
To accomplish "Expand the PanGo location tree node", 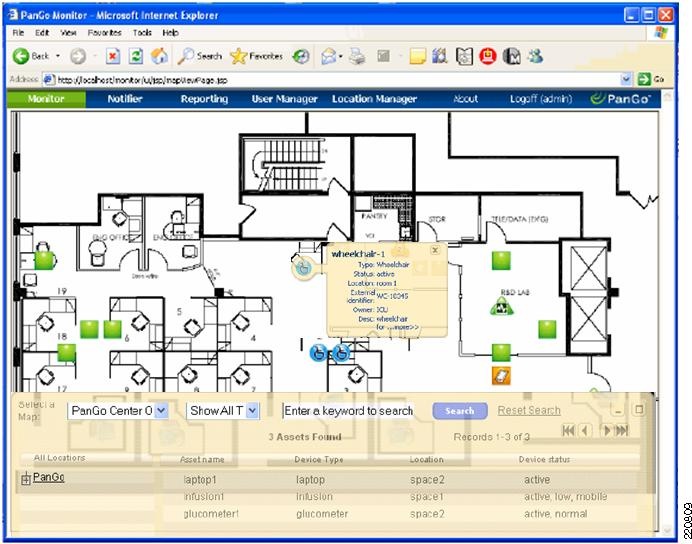I will tap(26, 479).
